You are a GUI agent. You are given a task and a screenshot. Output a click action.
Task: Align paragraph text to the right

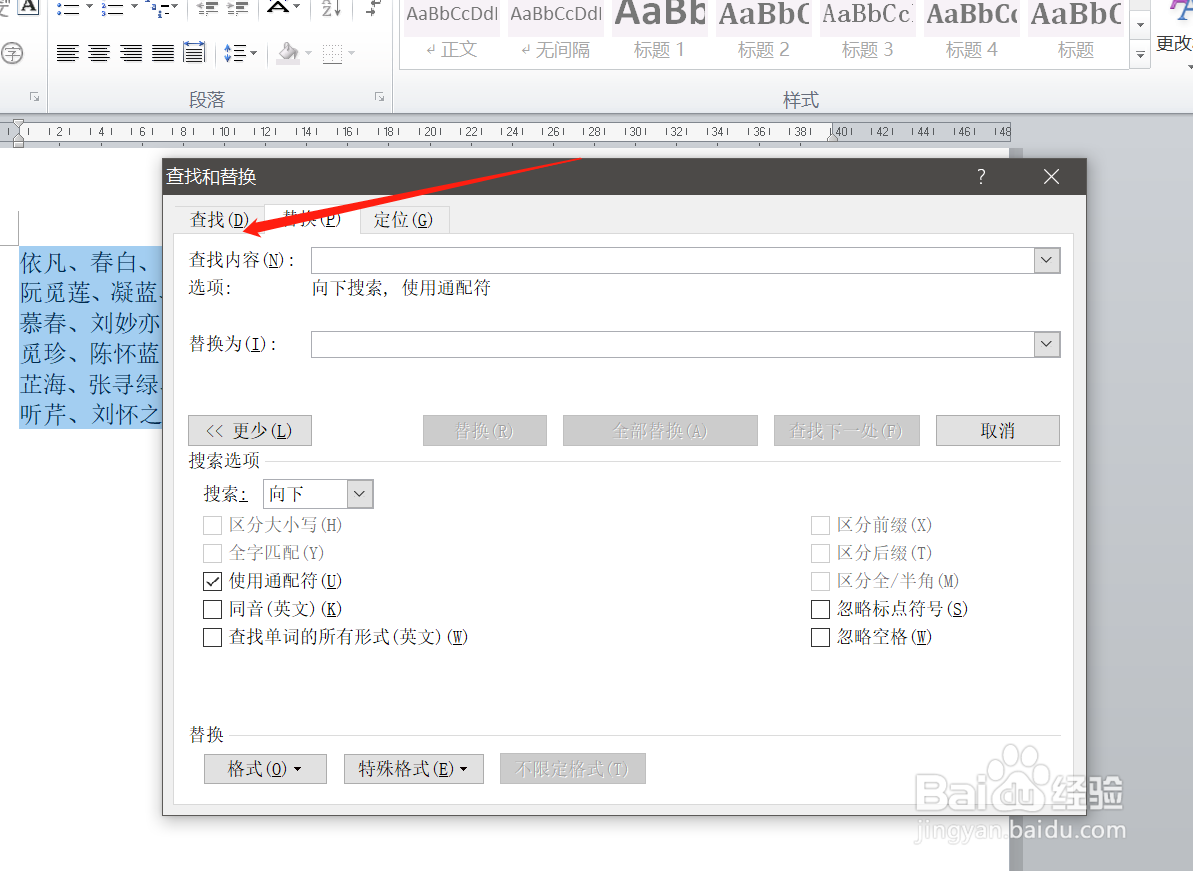click(131, 53)
